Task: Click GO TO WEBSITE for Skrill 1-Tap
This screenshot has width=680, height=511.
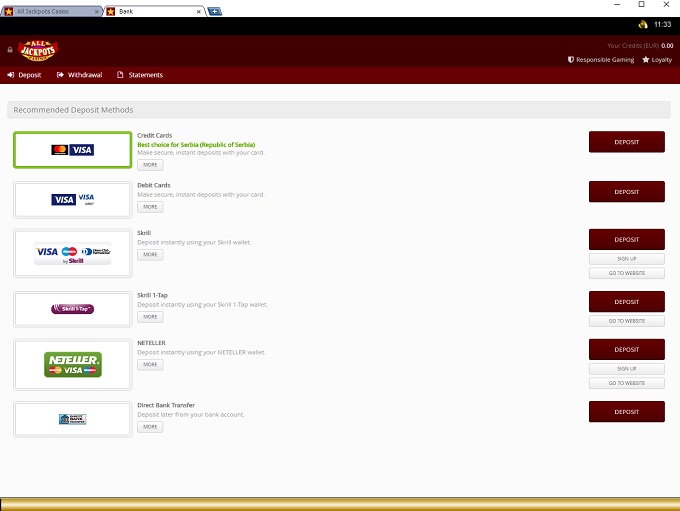Action: coord(626,321)
